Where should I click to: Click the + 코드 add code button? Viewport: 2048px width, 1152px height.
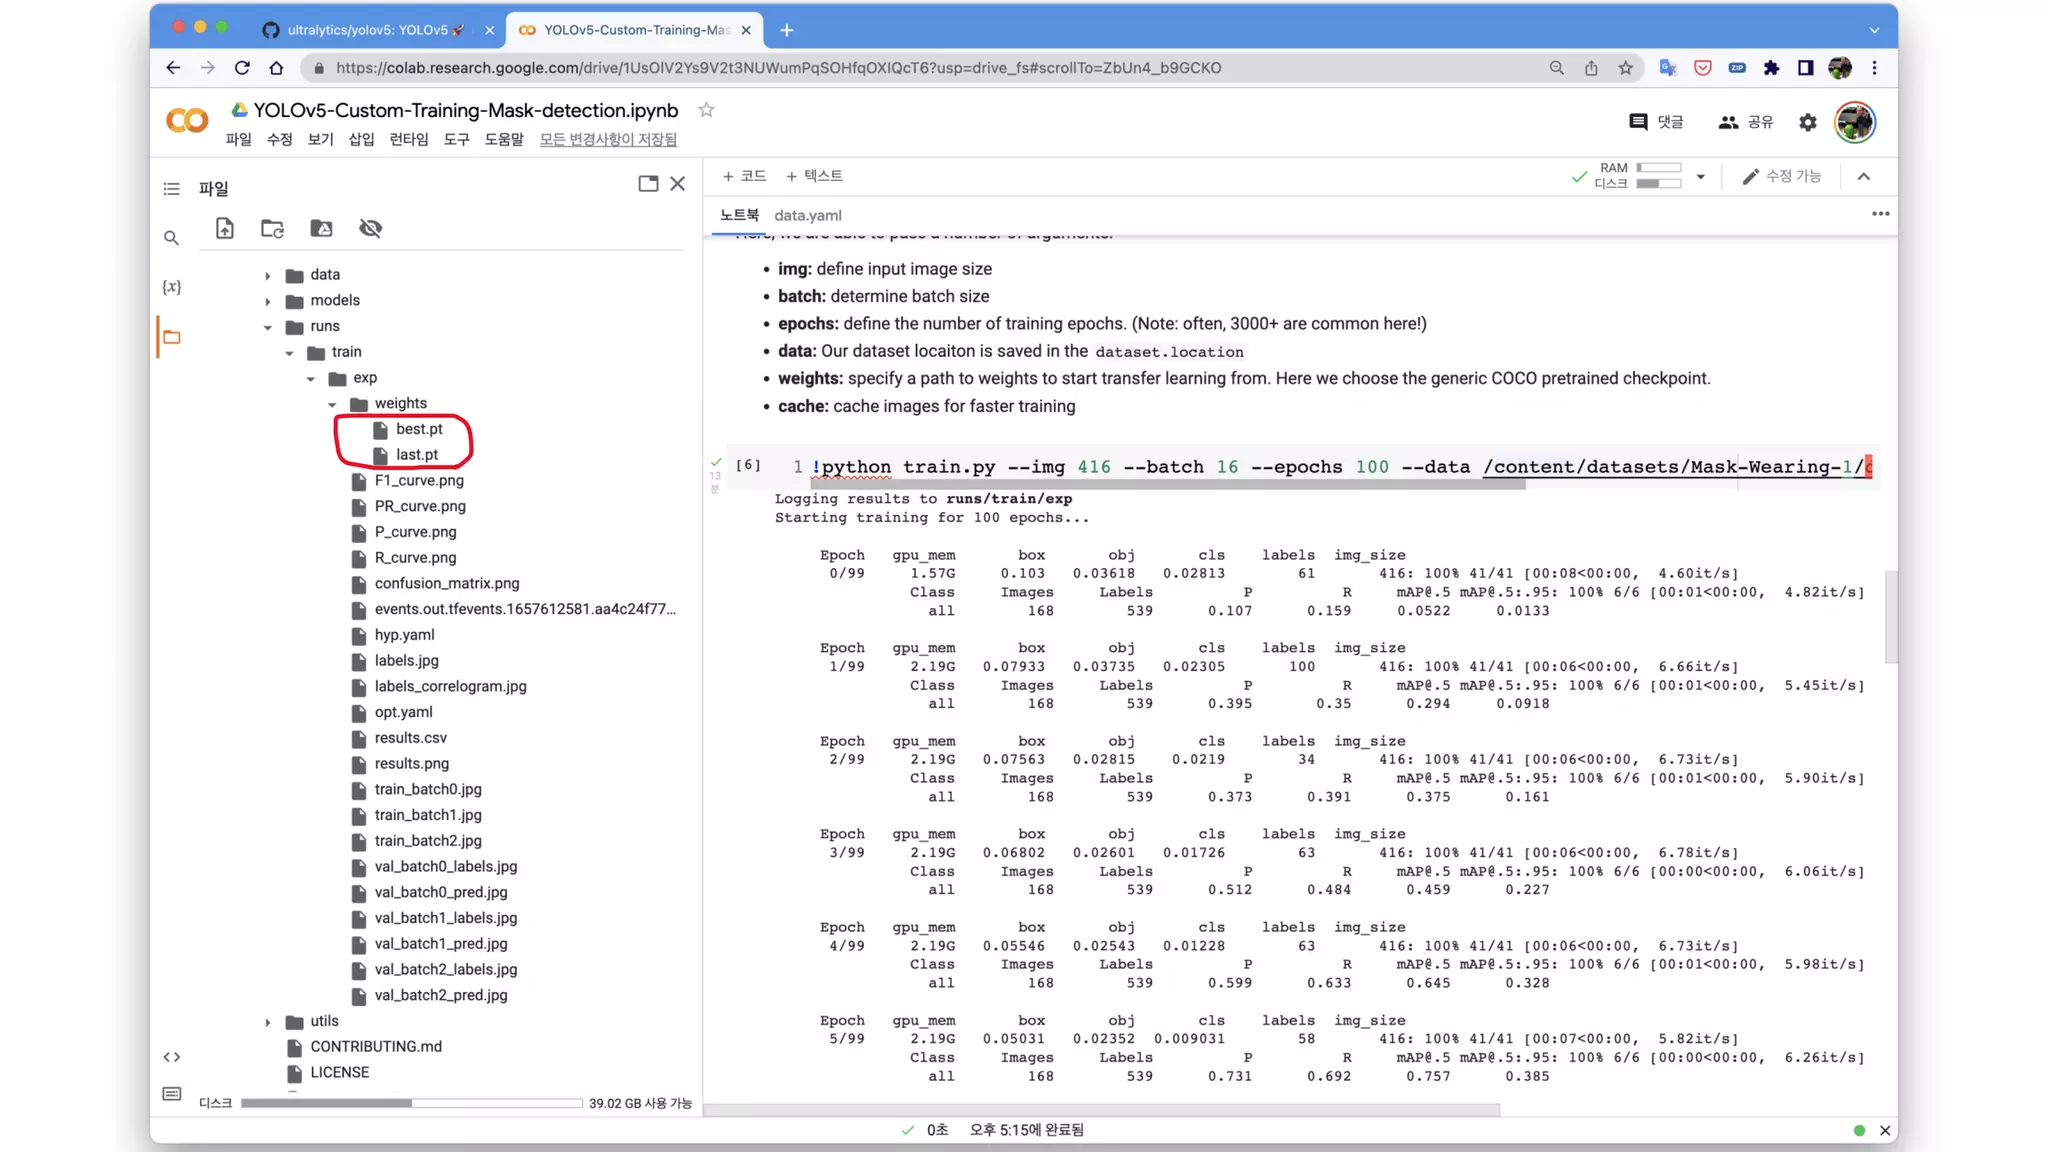[x=744, y=176]
